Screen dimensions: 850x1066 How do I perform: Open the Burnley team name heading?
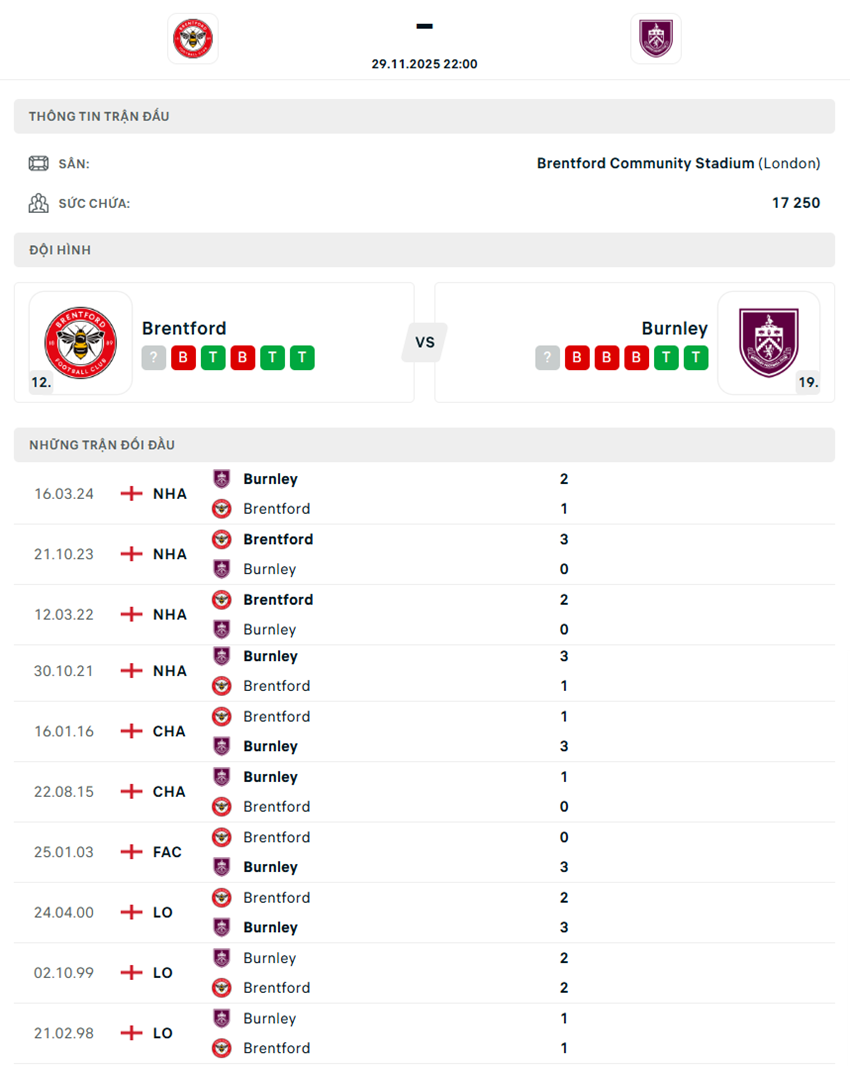675,327
